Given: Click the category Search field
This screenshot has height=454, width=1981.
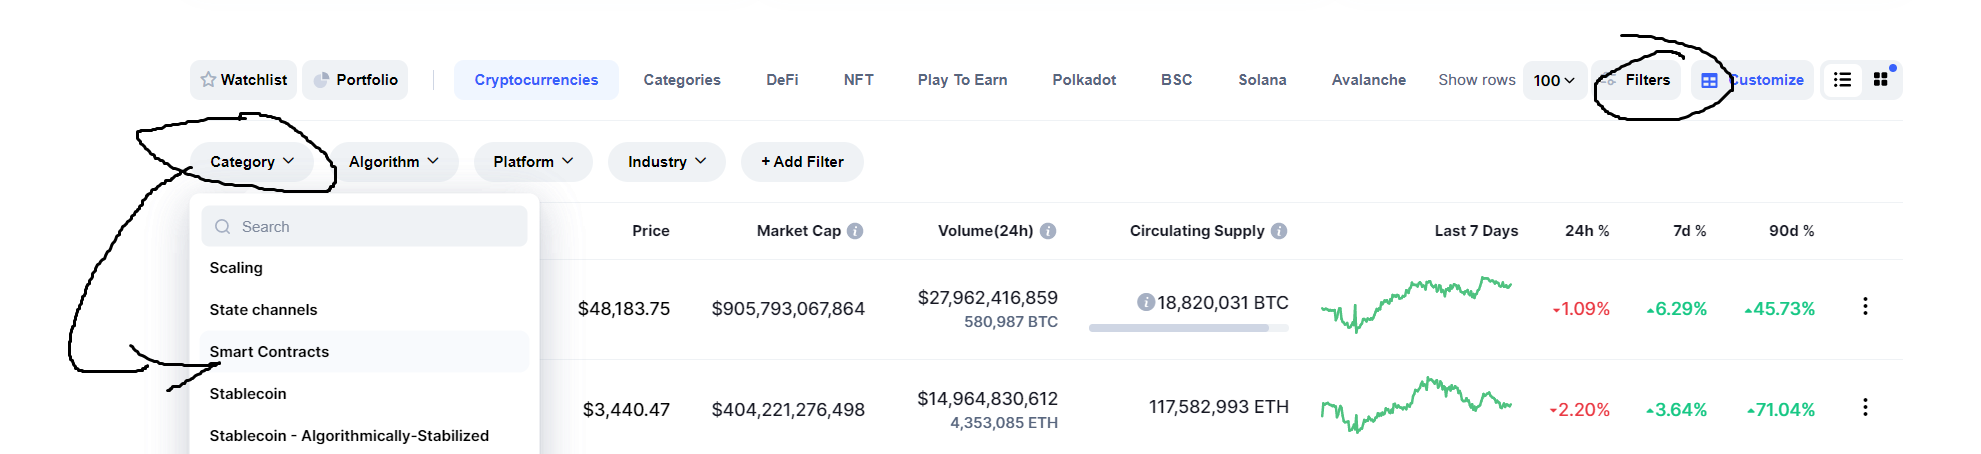Looking at the screenshot, I should click(x=364, y=227).
